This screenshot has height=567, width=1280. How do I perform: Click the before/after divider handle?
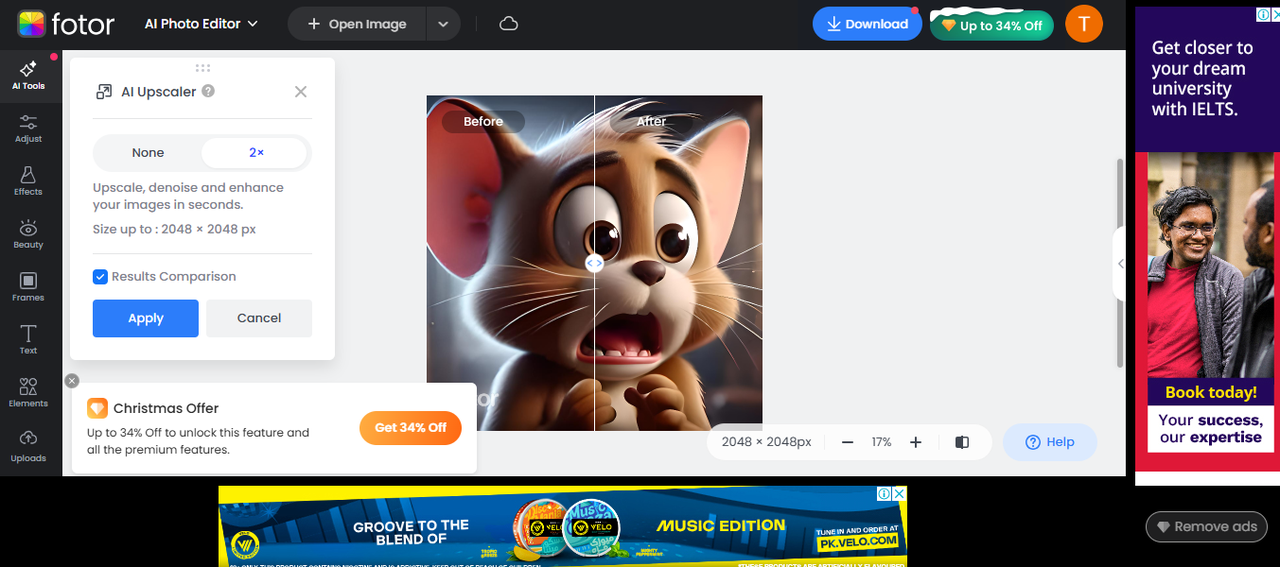click(594, 263)
